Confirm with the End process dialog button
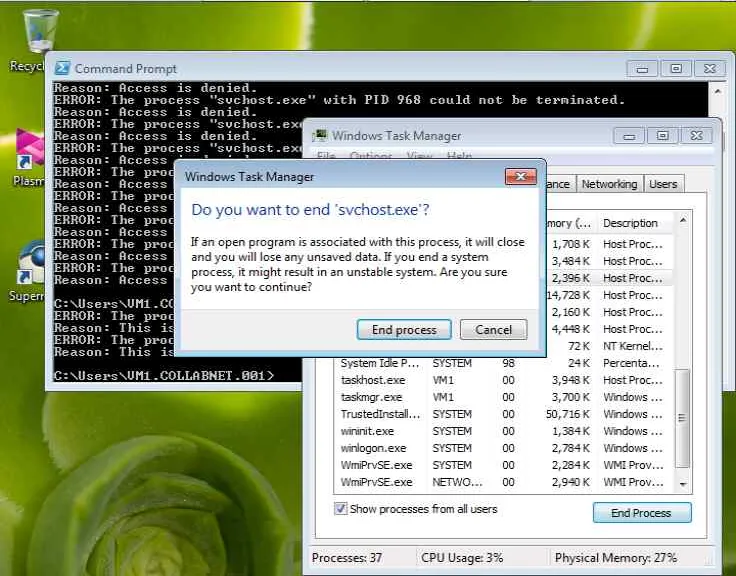Image resolution: width=736 pixels, height=576 pixels. pyautogui.click(x=404, y=330)
